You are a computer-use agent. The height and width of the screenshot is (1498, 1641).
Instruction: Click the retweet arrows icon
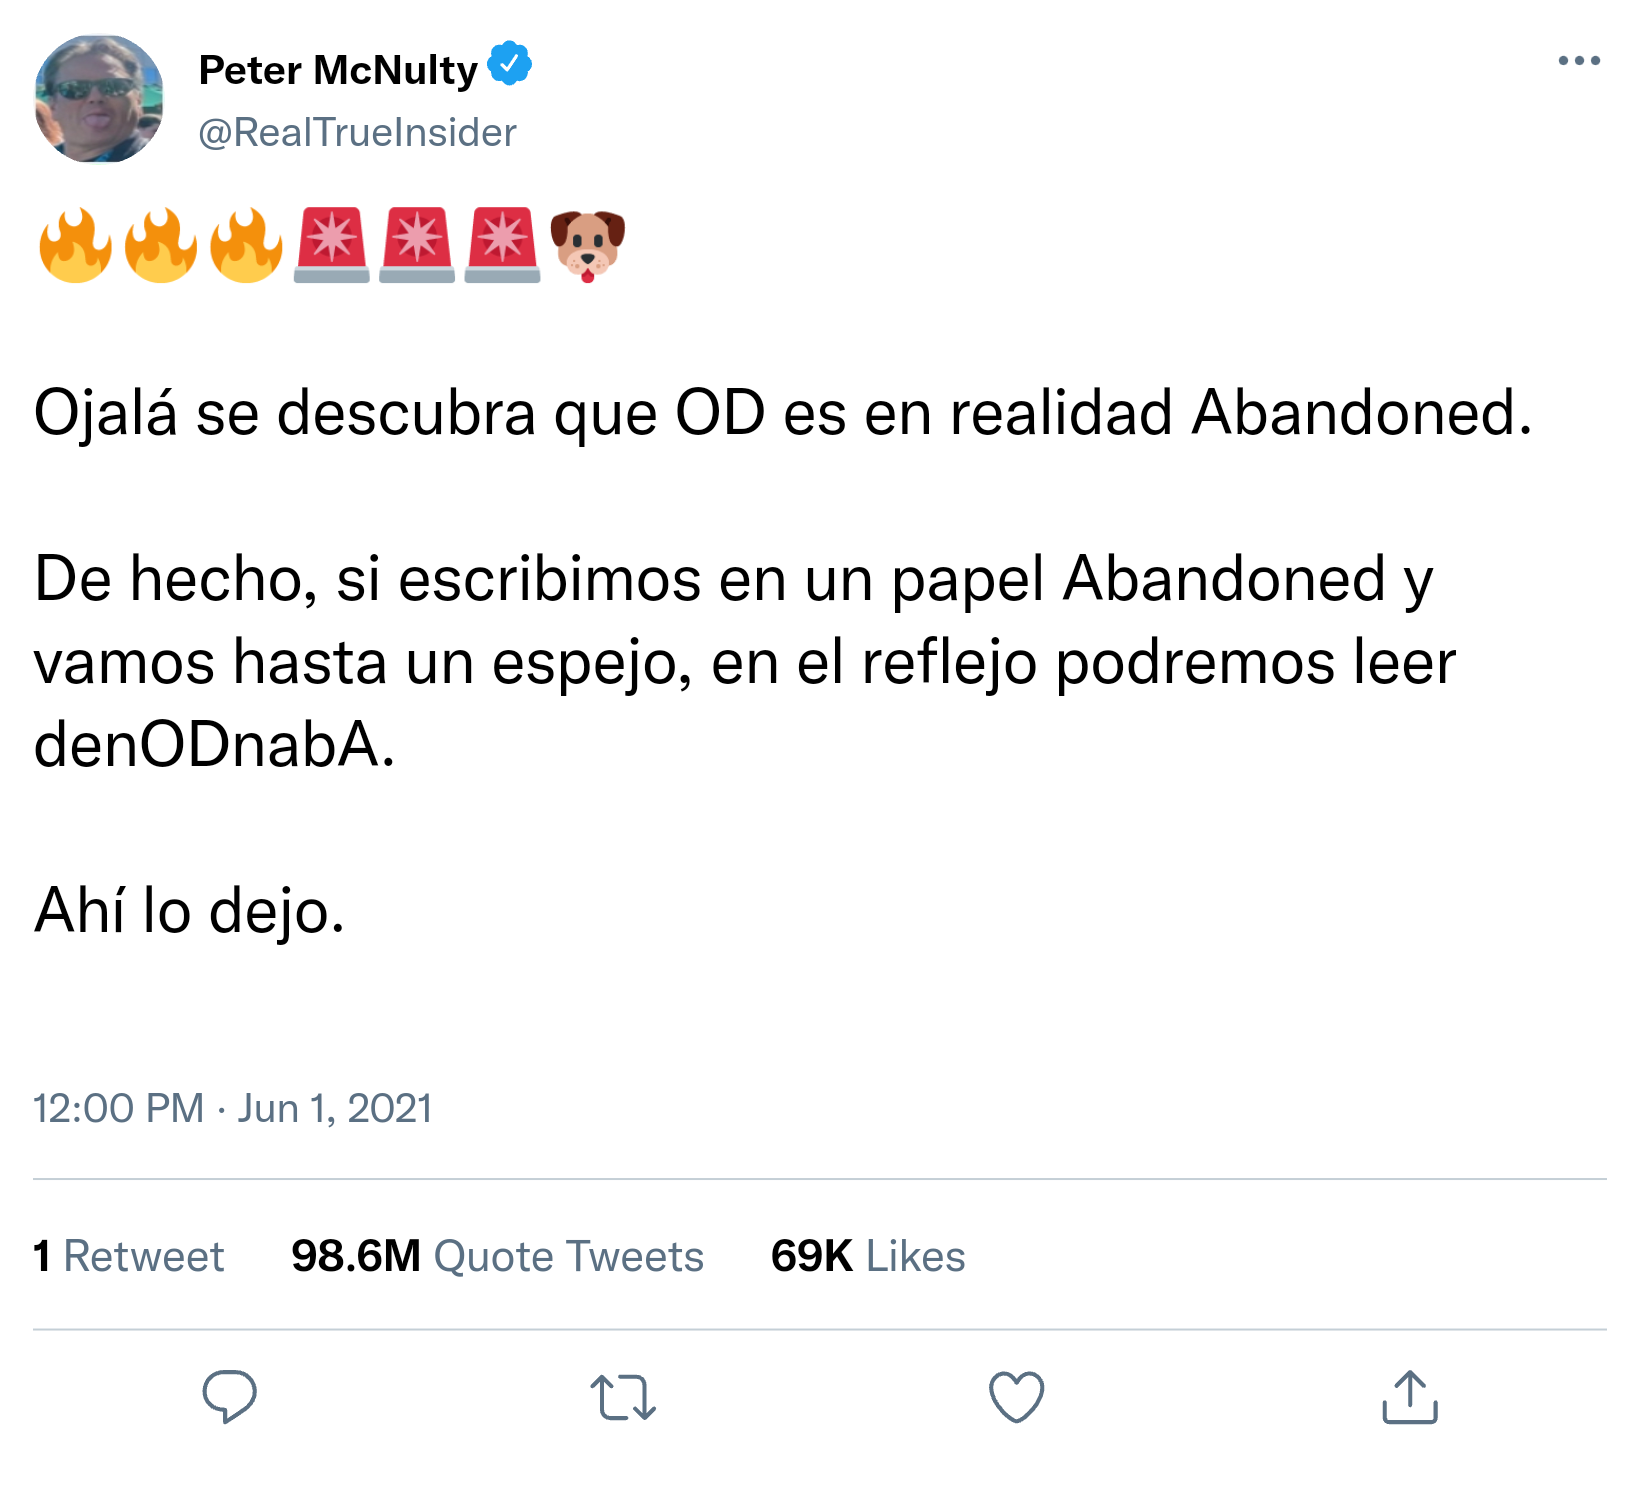(623, 1397)
